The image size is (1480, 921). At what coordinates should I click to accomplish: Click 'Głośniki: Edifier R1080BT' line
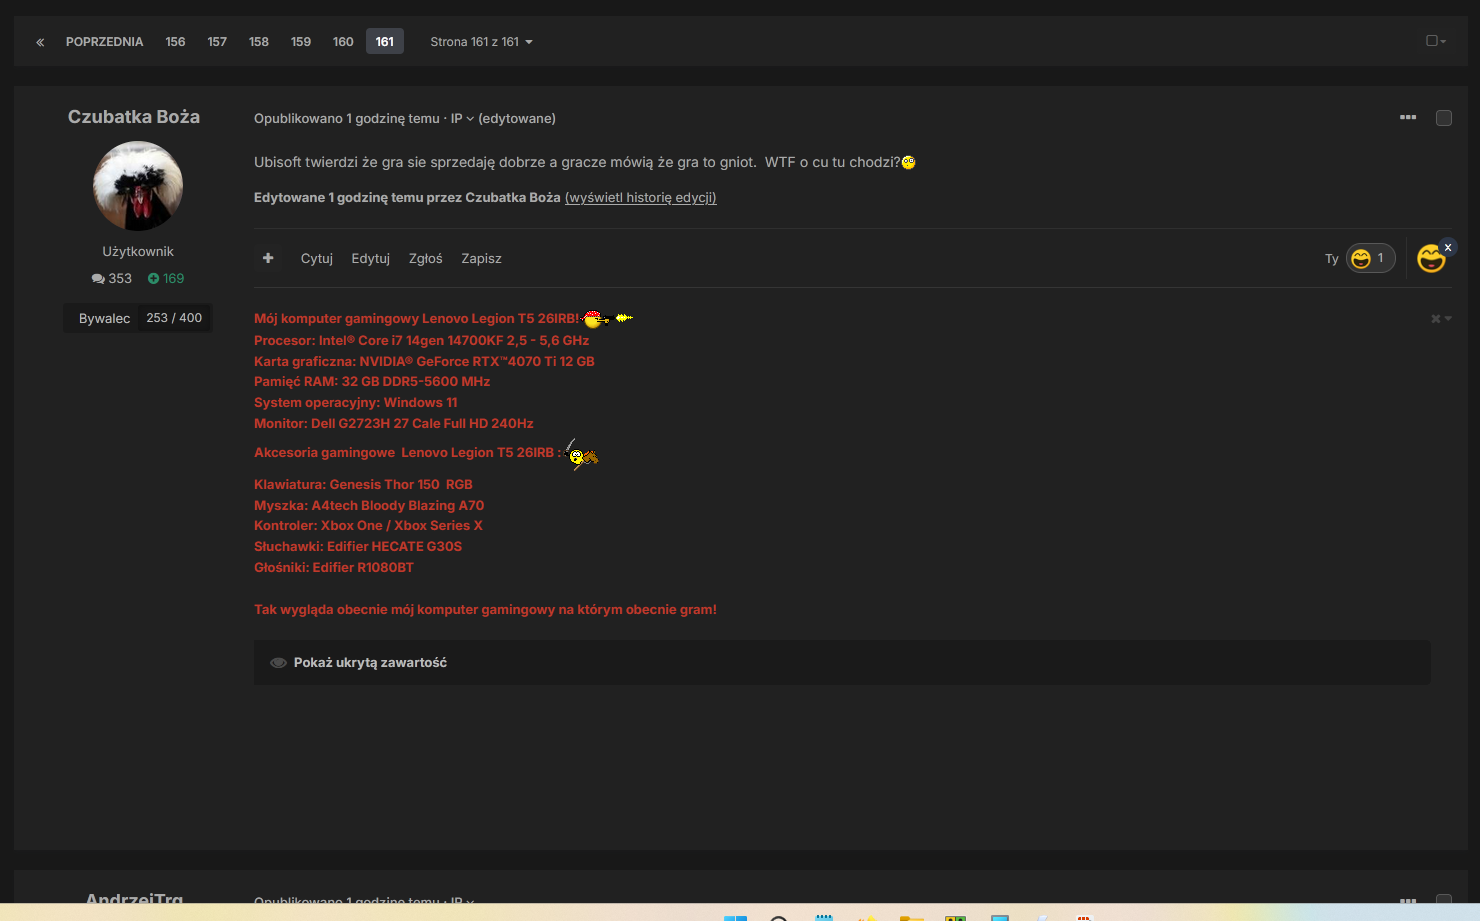click(x=334, y=568)
